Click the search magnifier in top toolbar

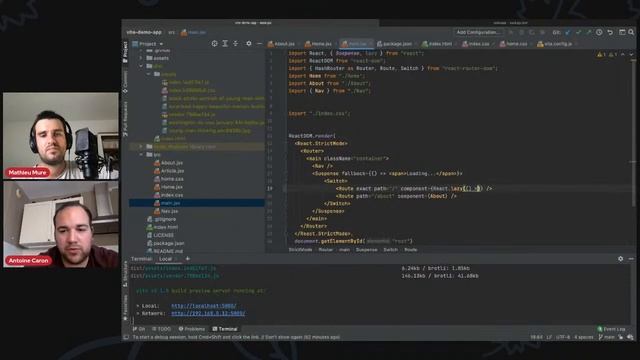coord(631,32)
